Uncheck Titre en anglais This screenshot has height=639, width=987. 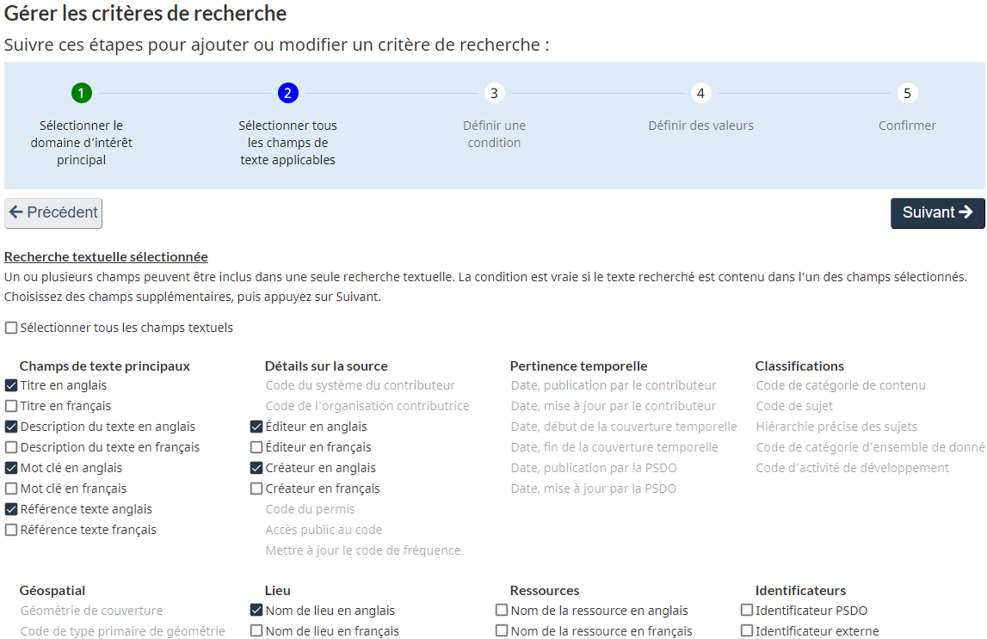tap(11, 385)
